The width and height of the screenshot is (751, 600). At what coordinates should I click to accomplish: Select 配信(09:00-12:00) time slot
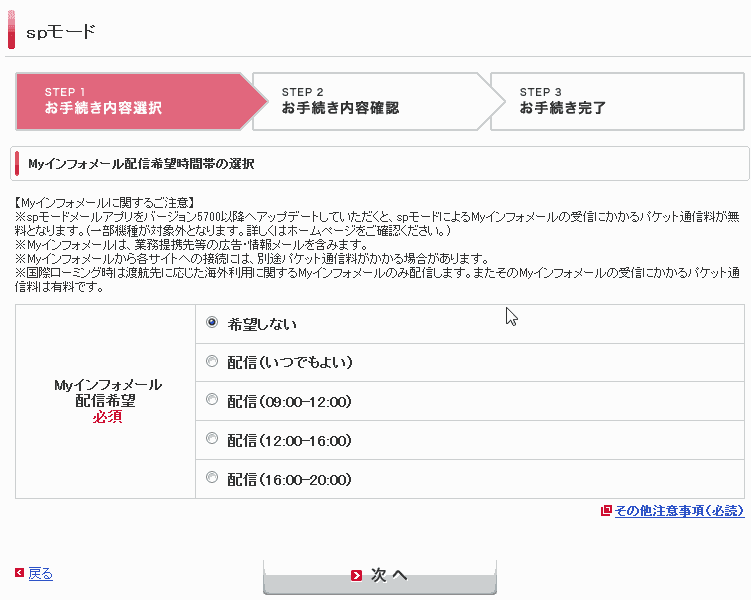(x=212, y=400)
